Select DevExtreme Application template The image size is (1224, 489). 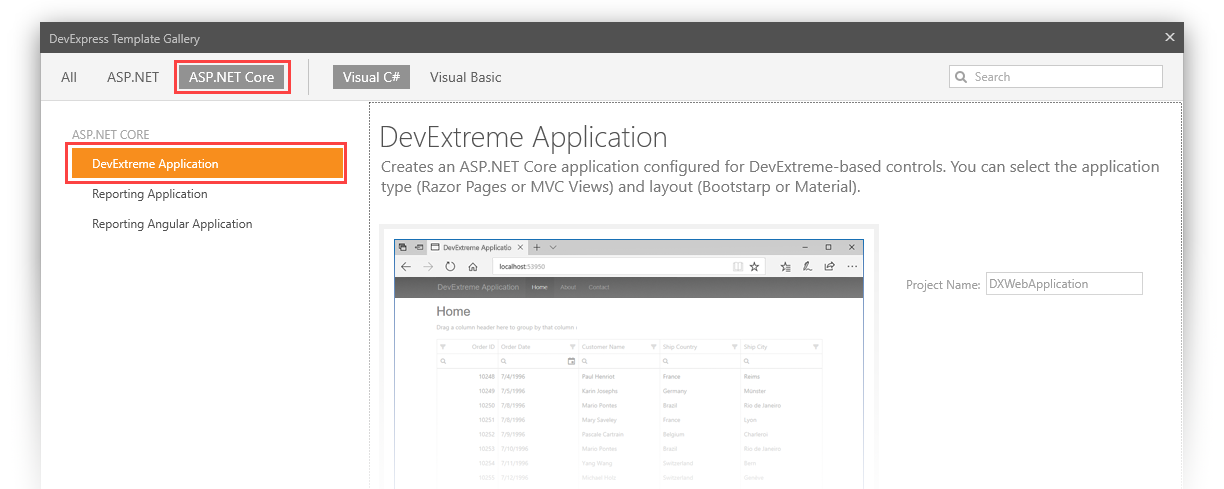(207, 164)
